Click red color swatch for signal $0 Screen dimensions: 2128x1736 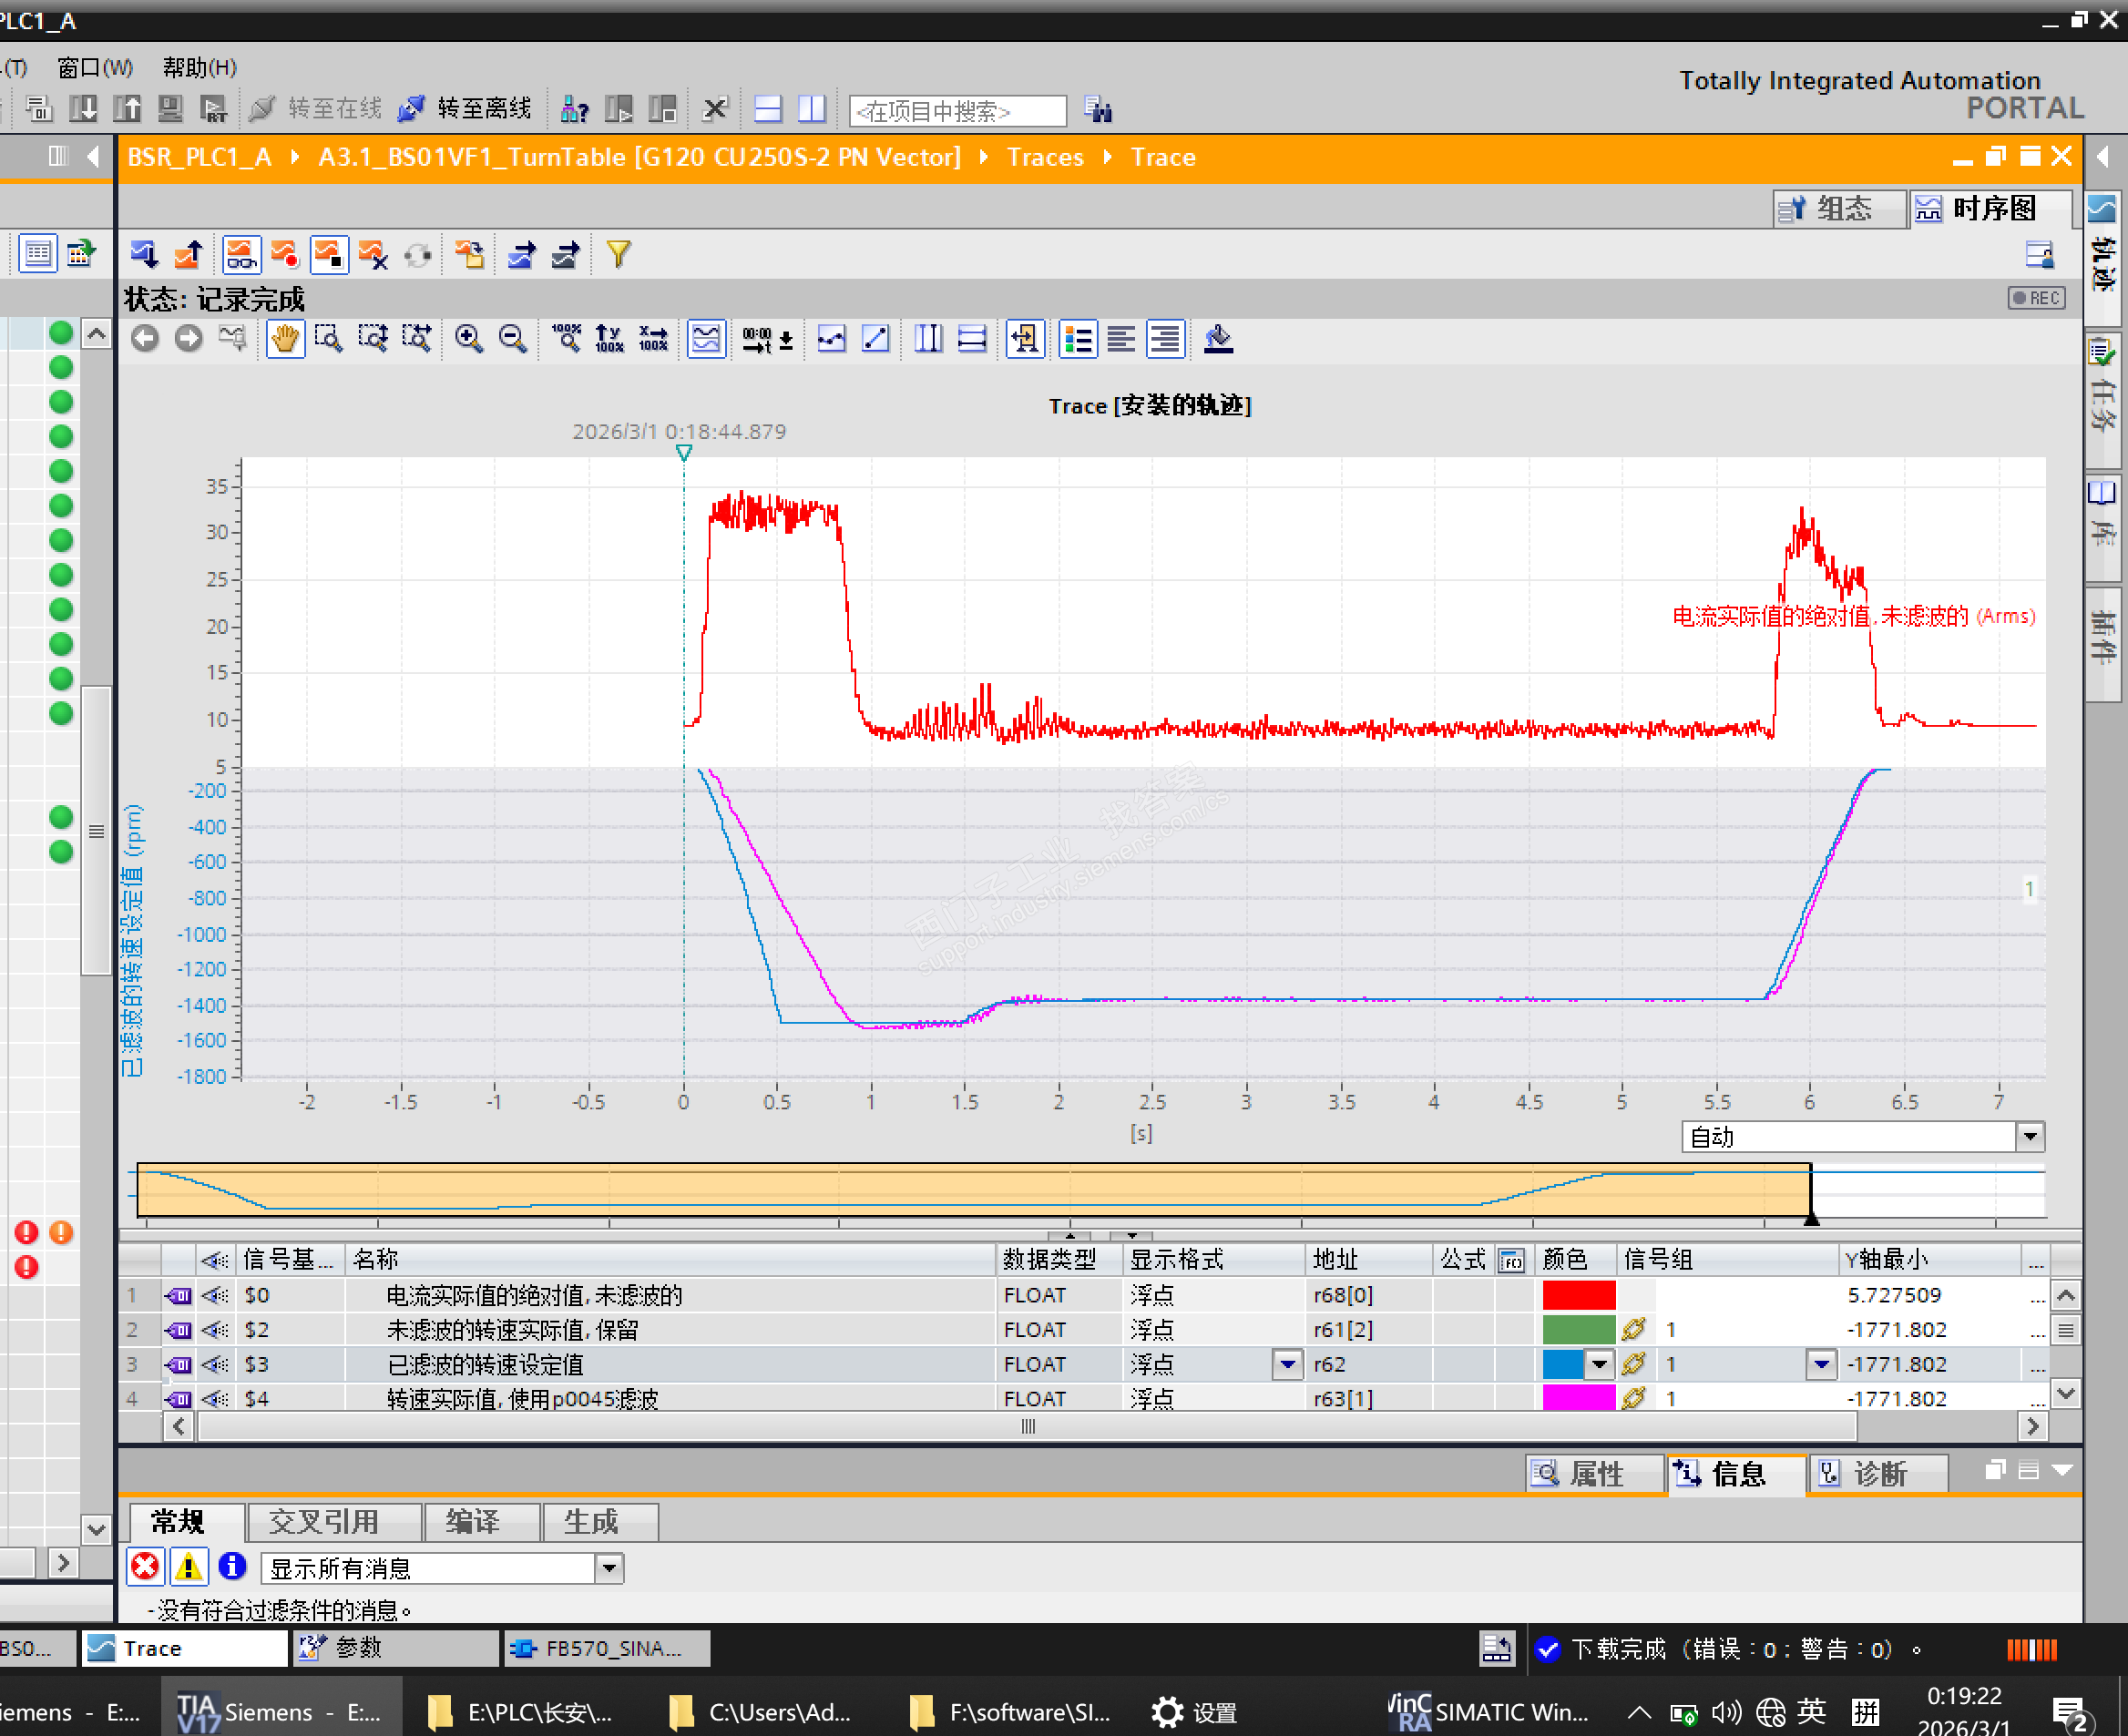tap(1578, 1295)
